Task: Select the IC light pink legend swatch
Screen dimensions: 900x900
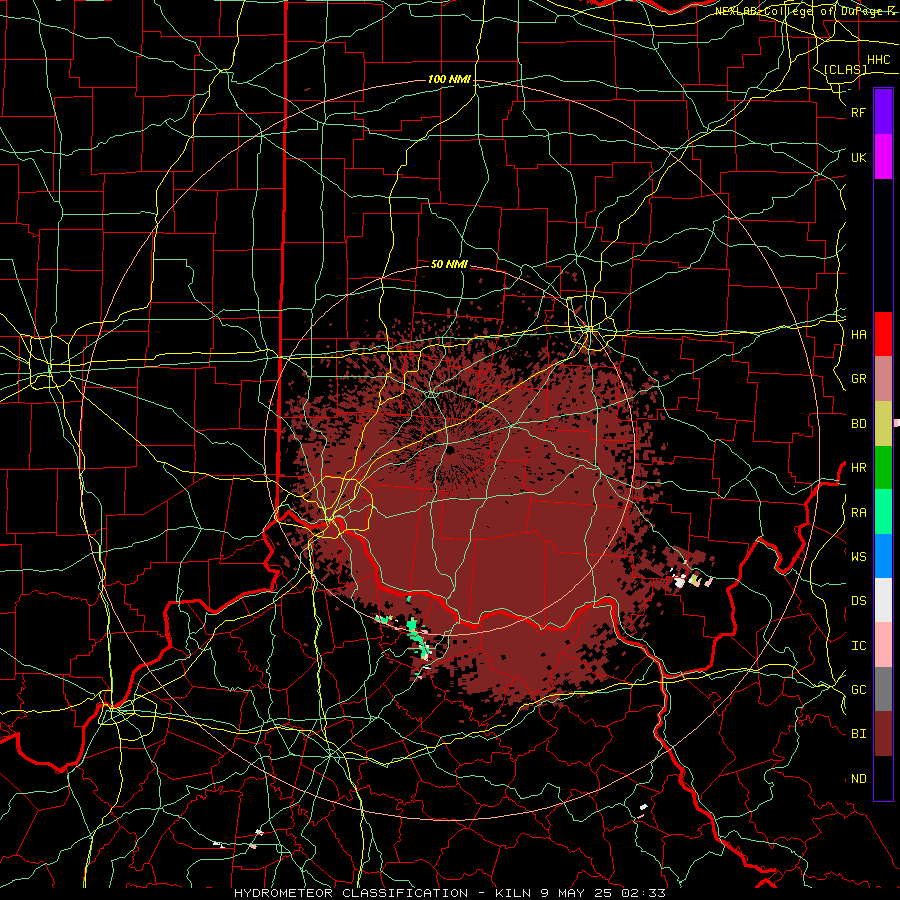Action: click(x=883, y=645)
